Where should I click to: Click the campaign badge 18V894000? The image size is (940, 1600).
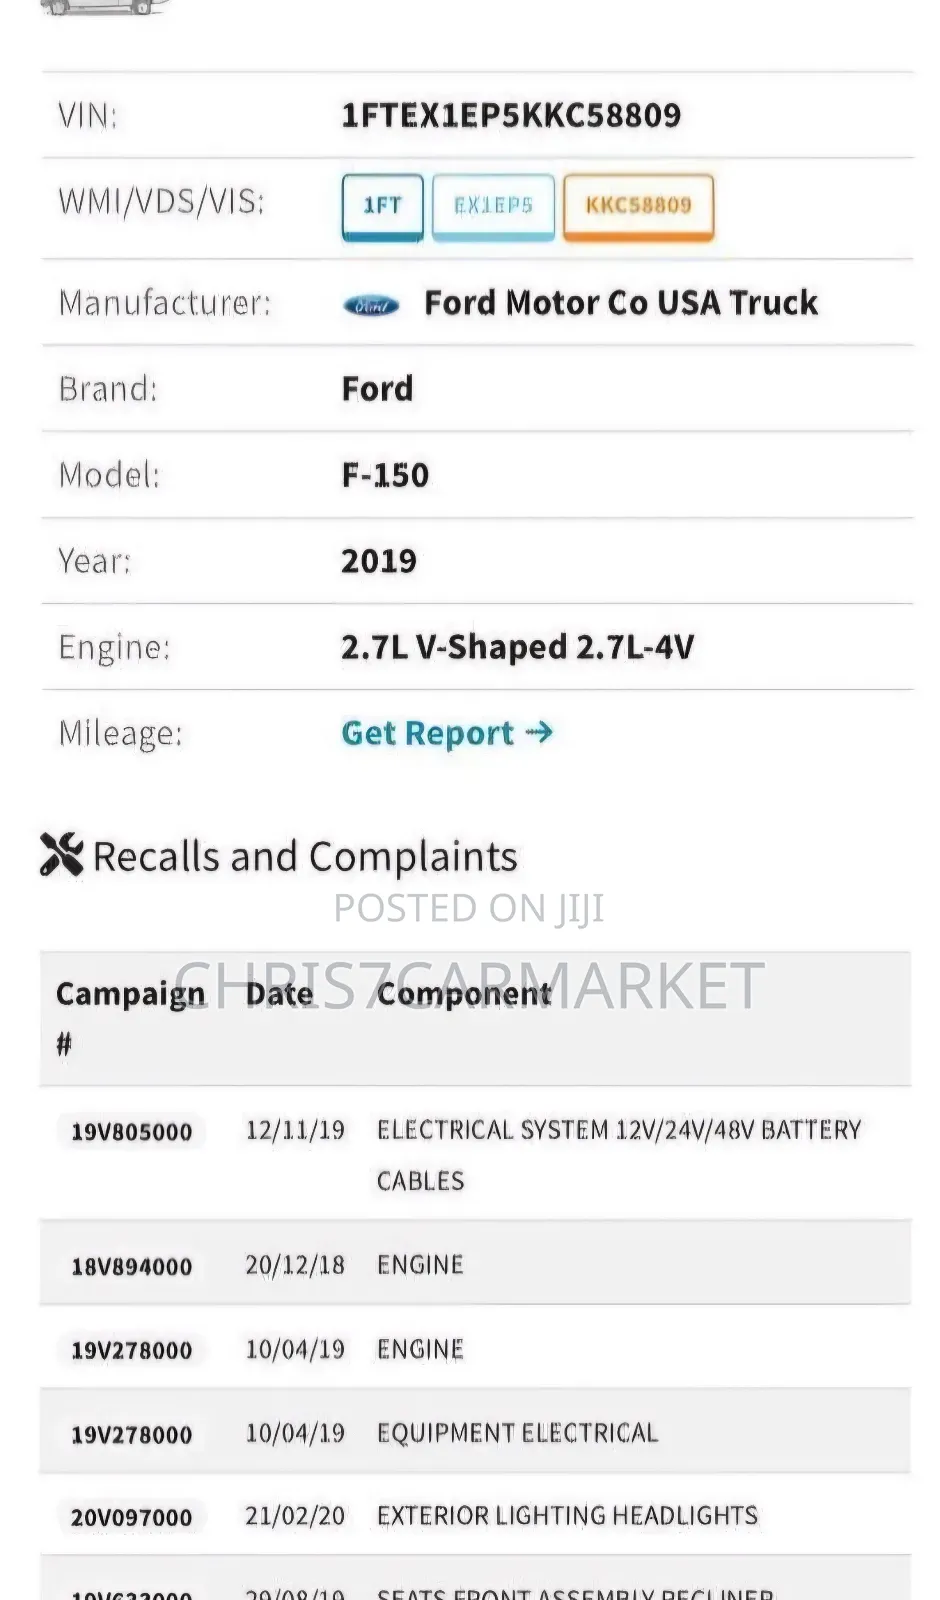[x=129, y=1267]
